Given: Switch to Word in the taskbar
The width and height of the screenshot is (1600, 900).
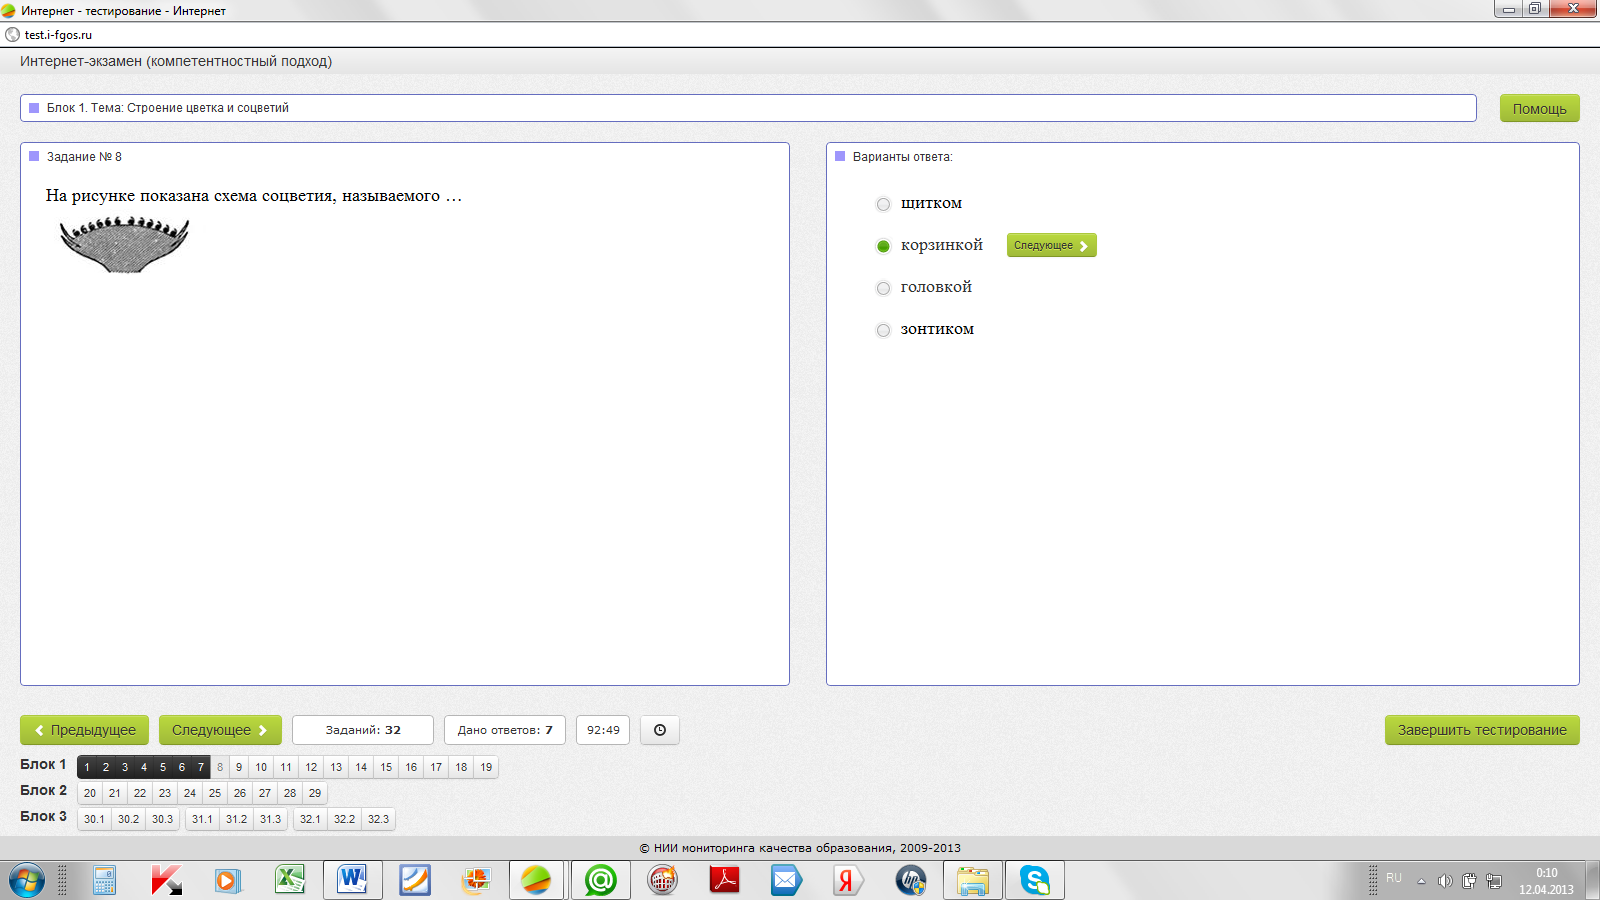Looking at the screenshot, I should click(352, 881).
